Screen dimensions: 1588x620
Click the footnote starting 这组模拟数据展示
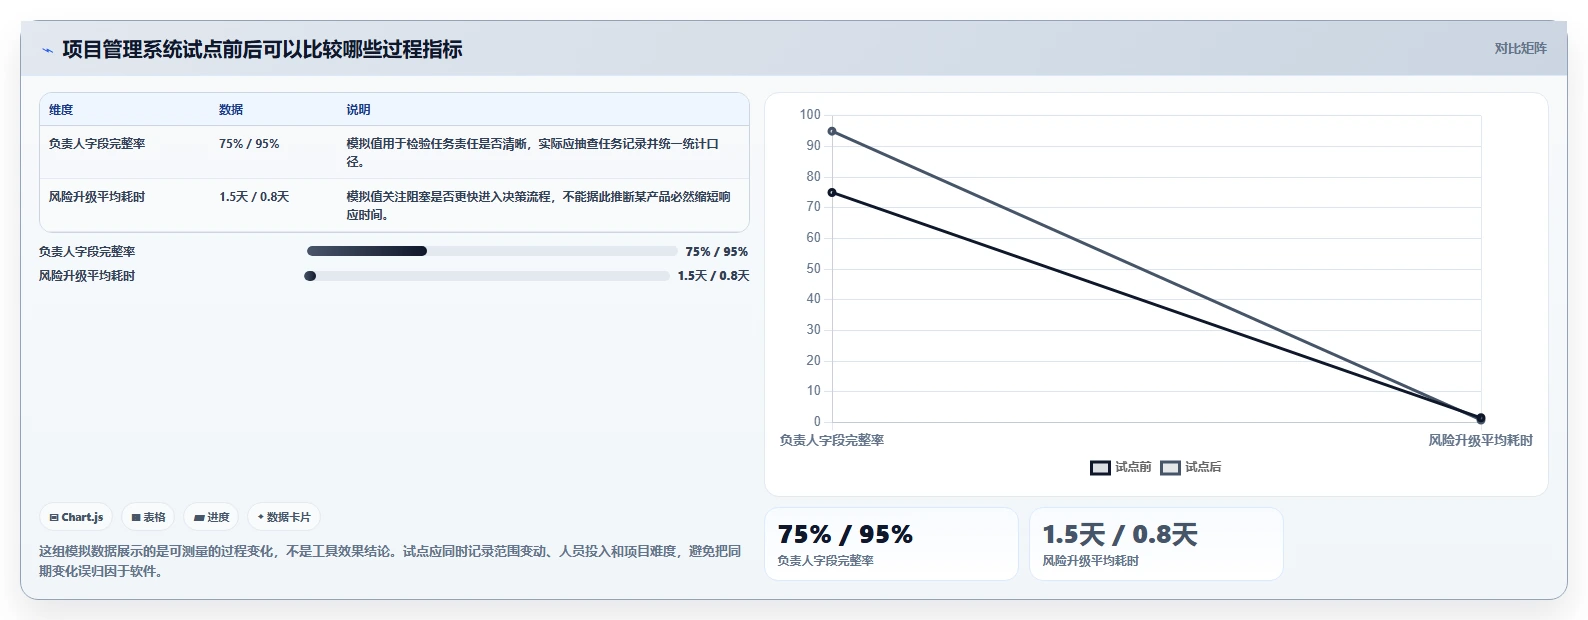point(390,561)
